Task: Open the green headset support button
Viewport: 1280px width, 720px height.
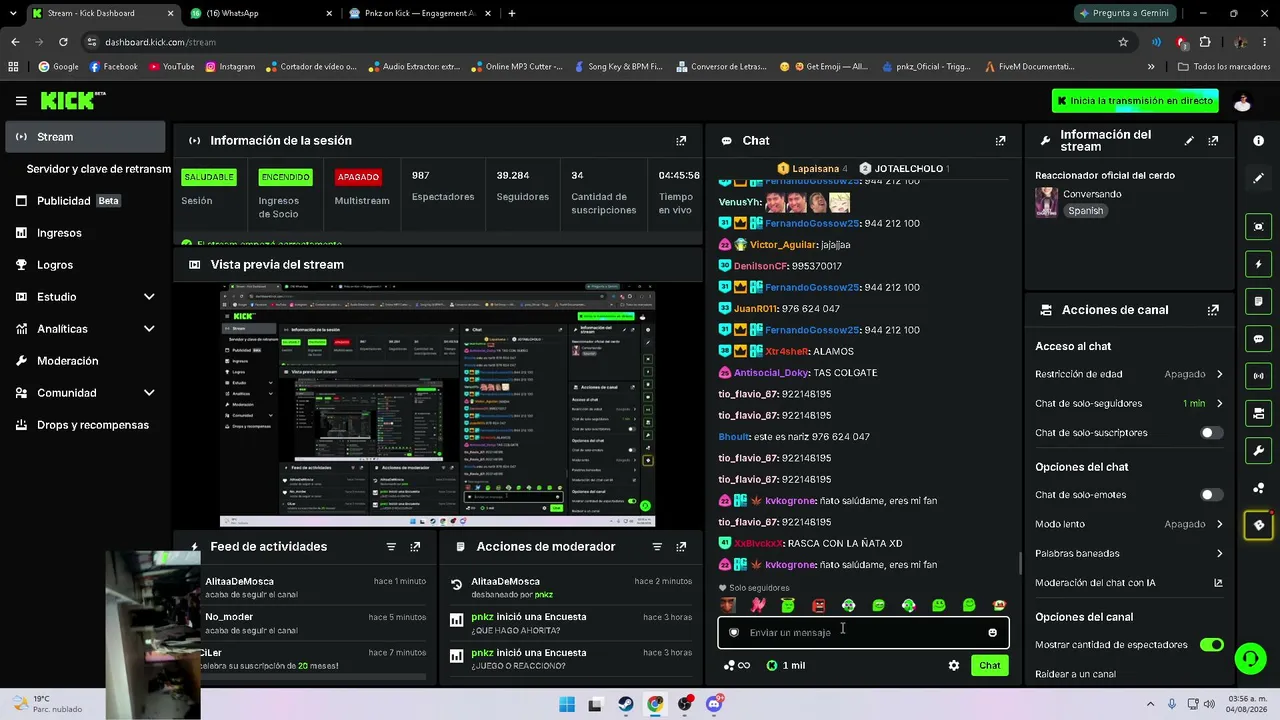Action: pos(1250,658)
